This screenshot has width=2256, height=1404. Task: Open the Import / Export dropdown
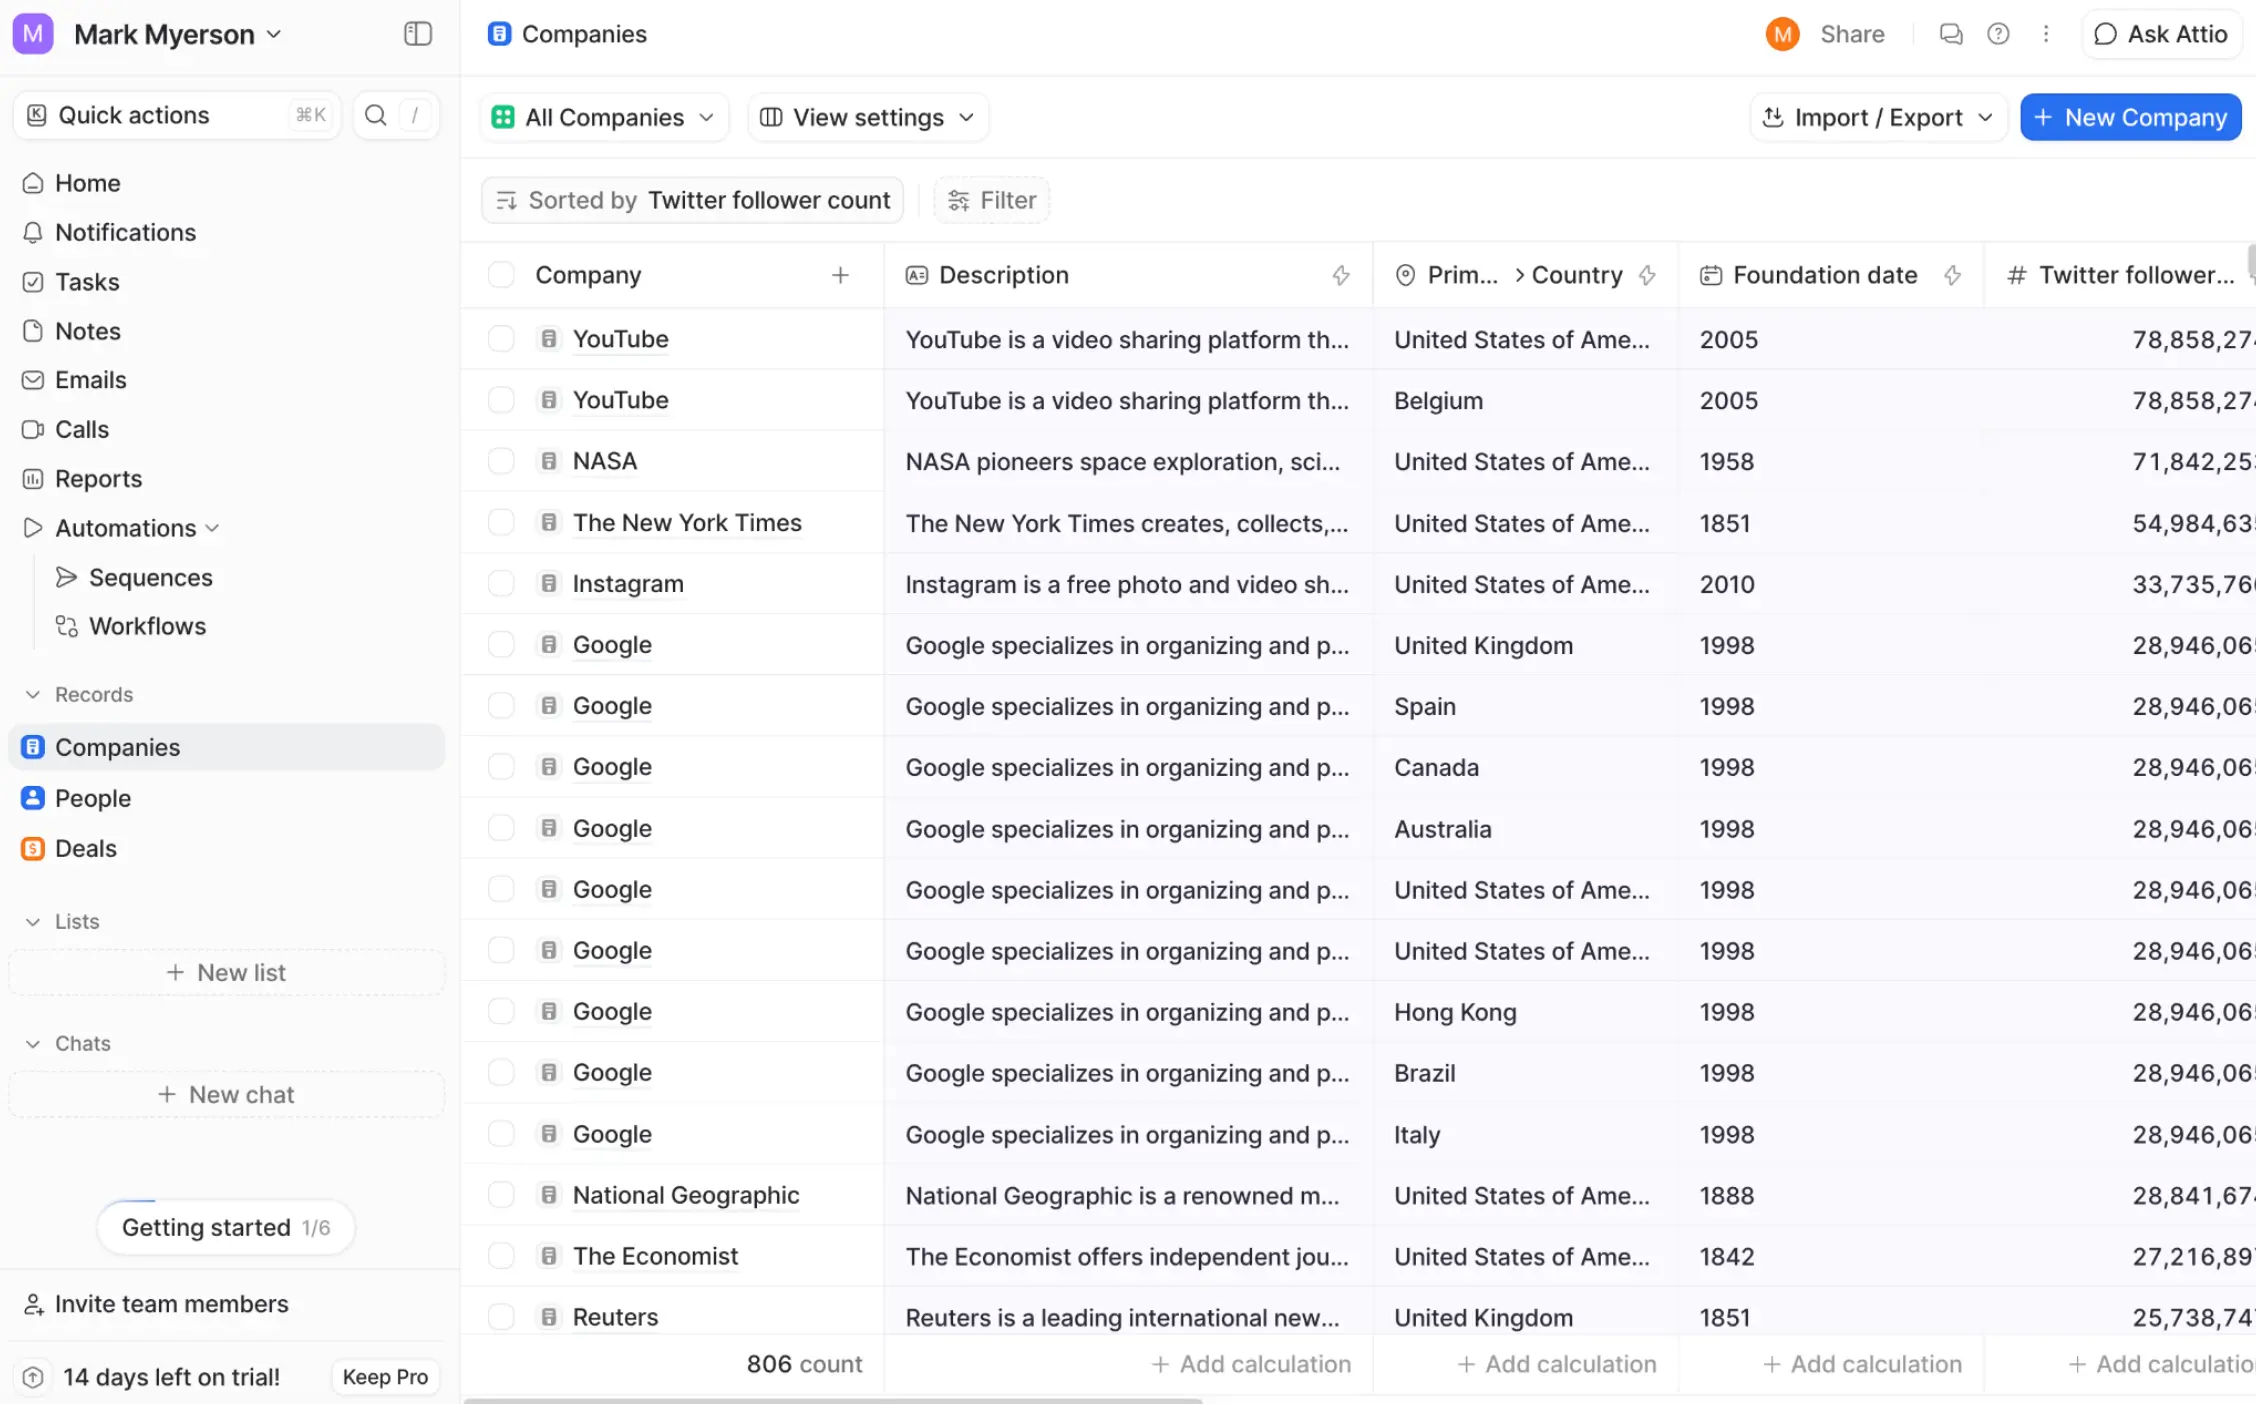click(1878, 117)
